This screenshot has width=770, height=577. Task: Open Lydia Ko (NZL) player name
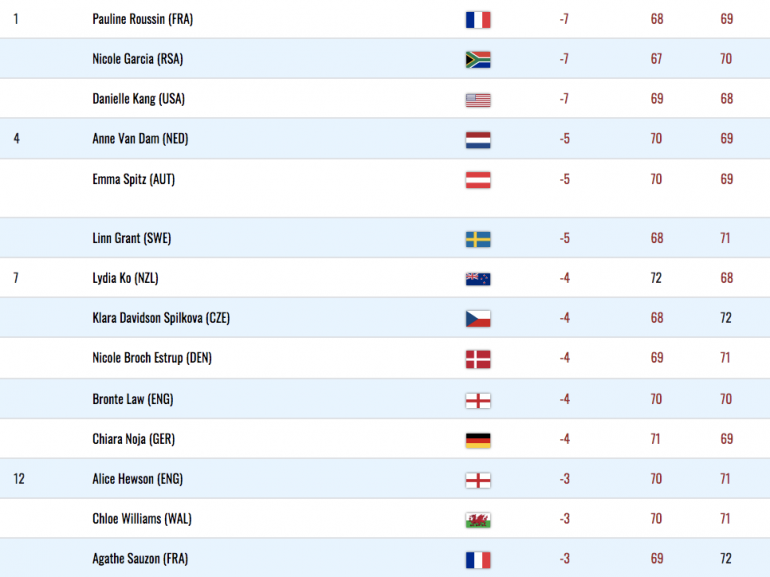125,278
